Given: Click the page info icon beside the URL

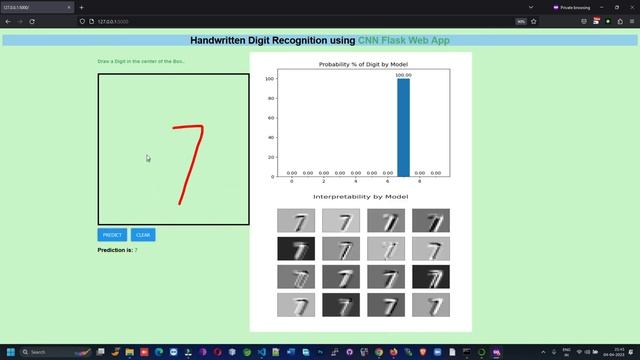Looking at the screenshot, I should click(x=91, y=21).
